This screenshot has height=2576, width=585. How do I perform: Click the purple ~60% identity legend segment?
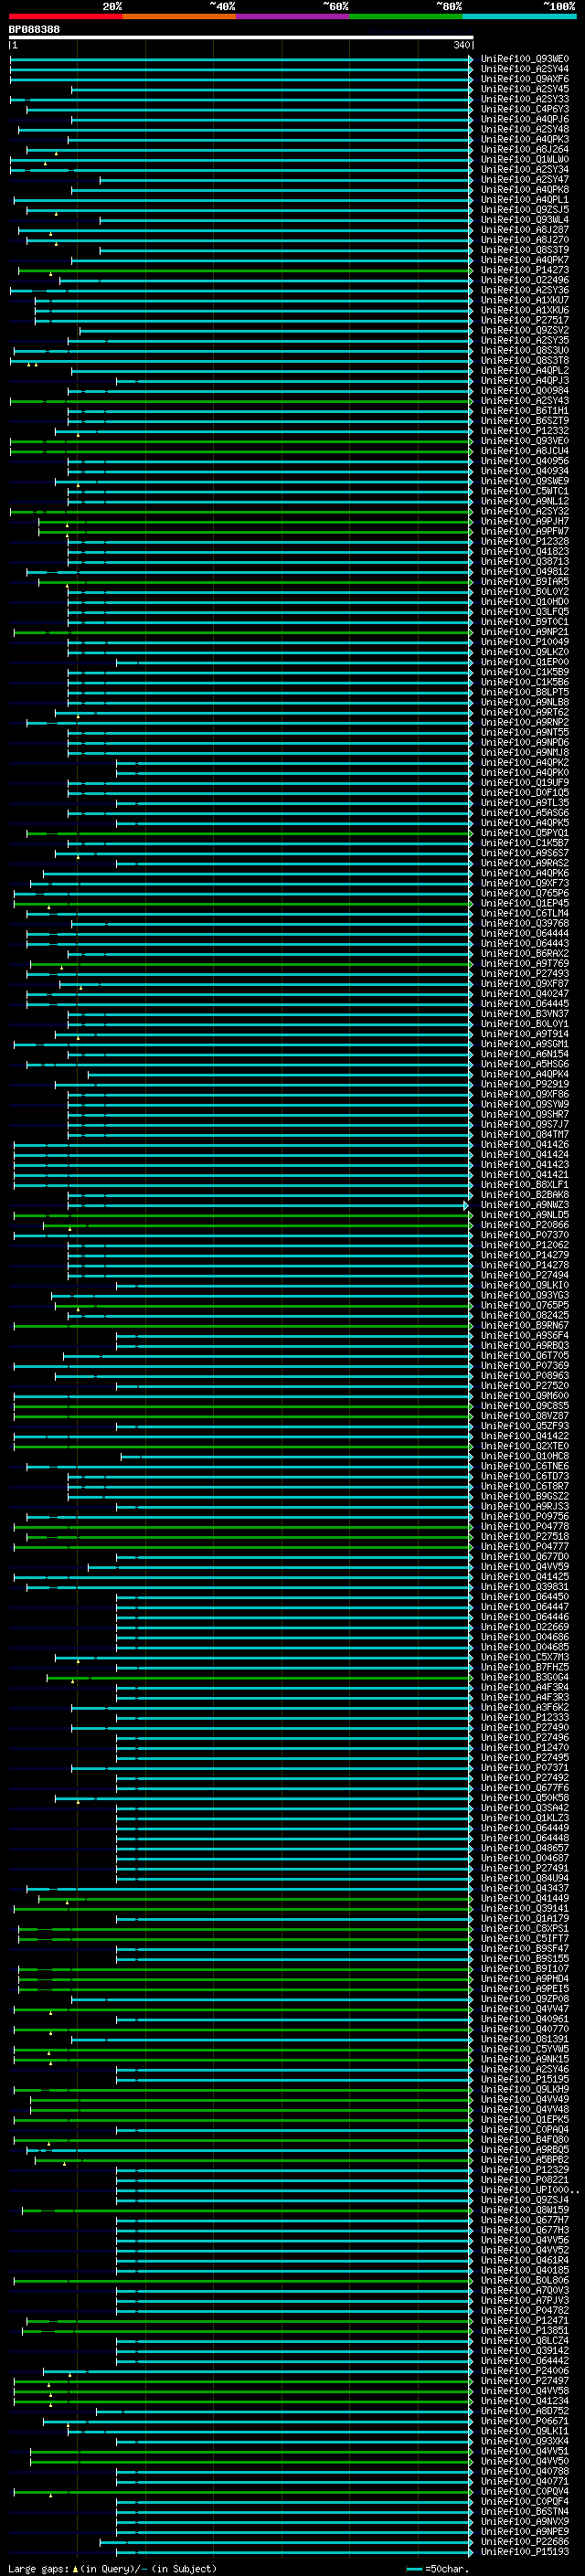[293, 16]
